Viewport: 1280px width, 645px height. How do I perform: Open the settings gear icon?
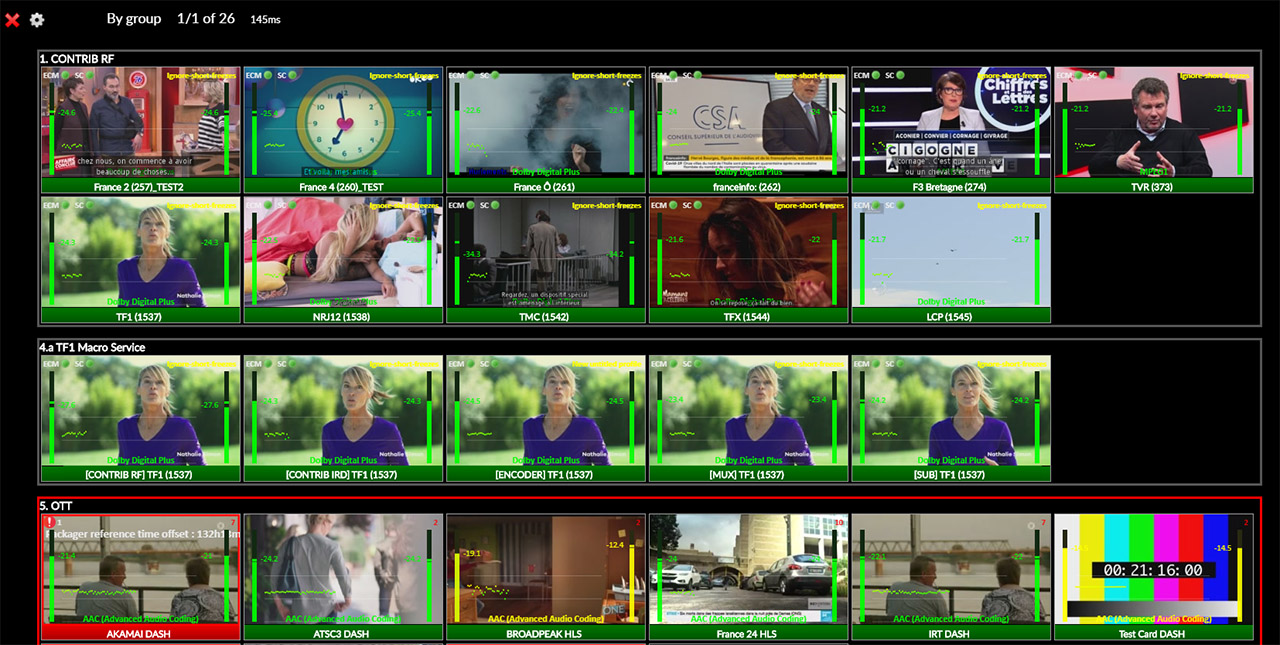37,20
